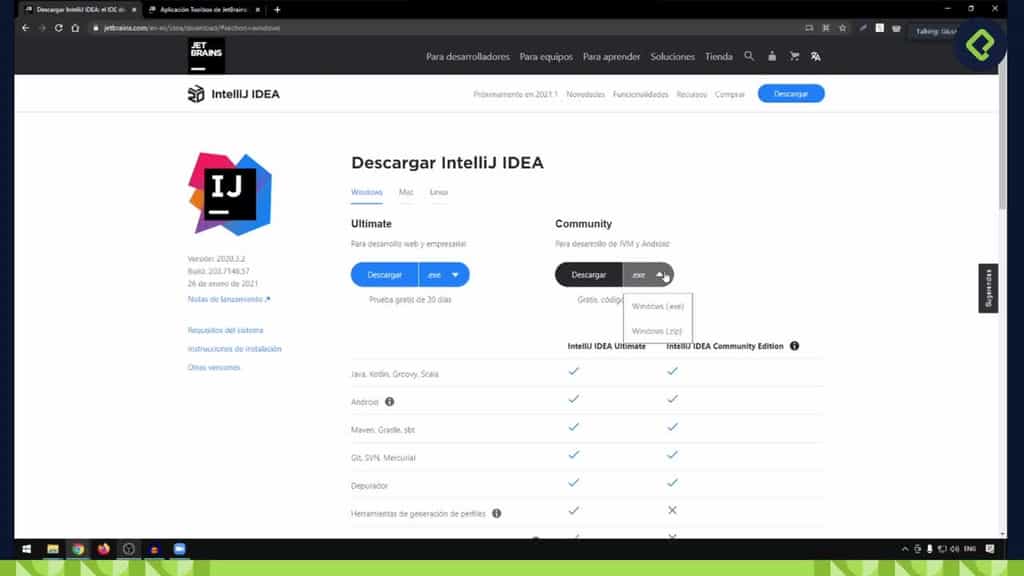Open the Próximamente en 2021.1 link
1024x576 pixels.
point(515,95)
